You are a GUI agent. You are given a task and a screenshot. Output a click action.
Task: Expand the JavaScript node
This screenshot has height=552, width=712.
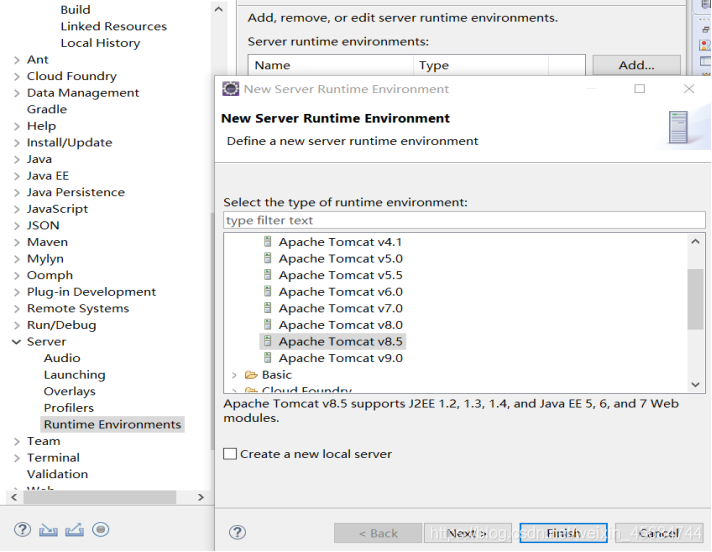tap(17, 209)
